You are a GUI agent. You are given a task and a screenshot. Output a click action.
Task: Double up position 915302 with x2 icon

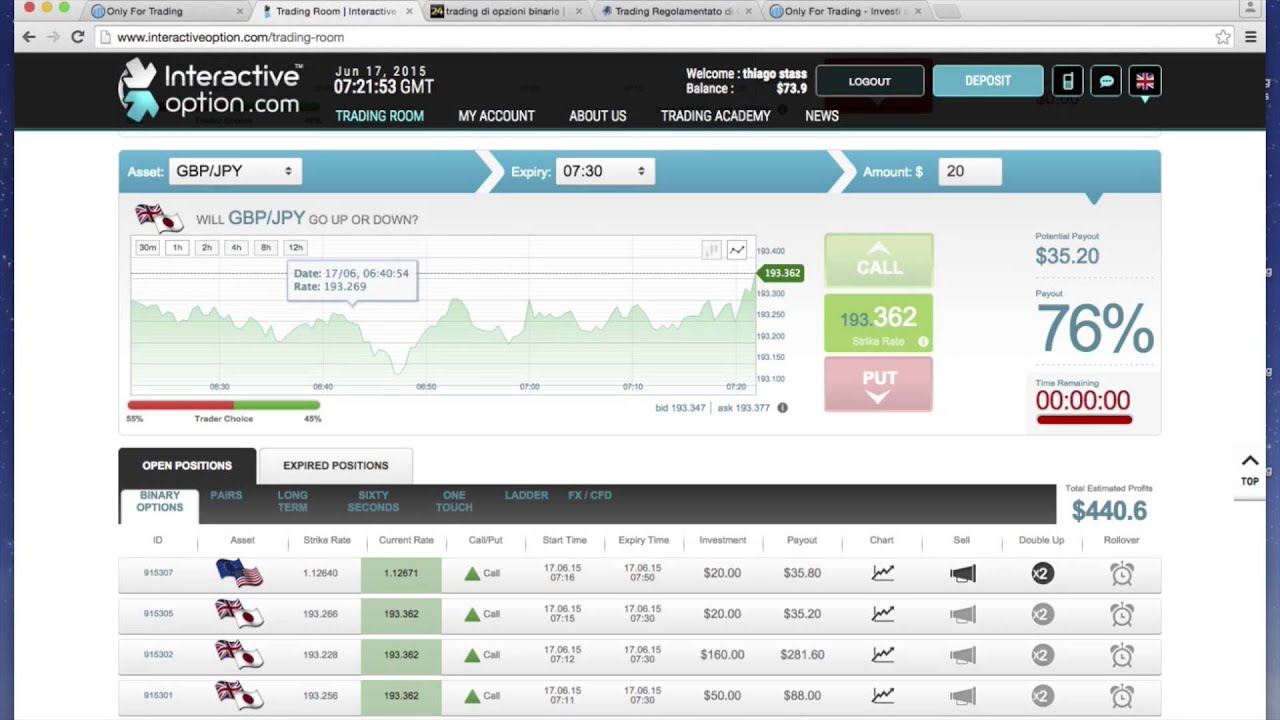(x=1042, y=655)
